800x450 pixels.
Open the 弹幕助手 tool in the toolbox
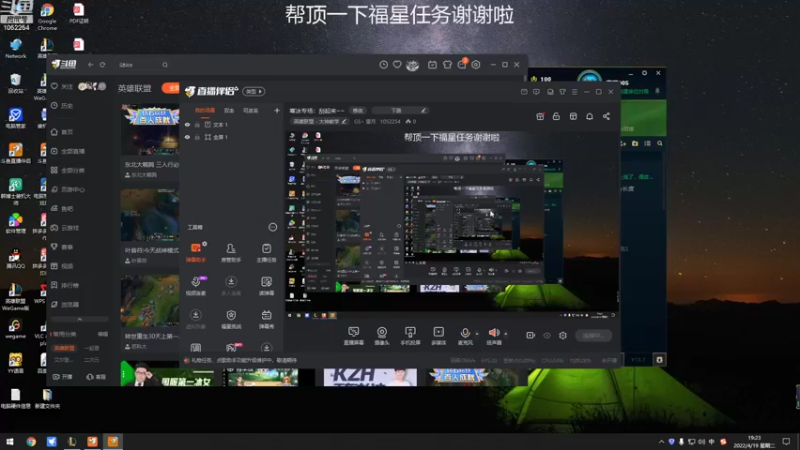pyautogui.click(x=196, y=253)
